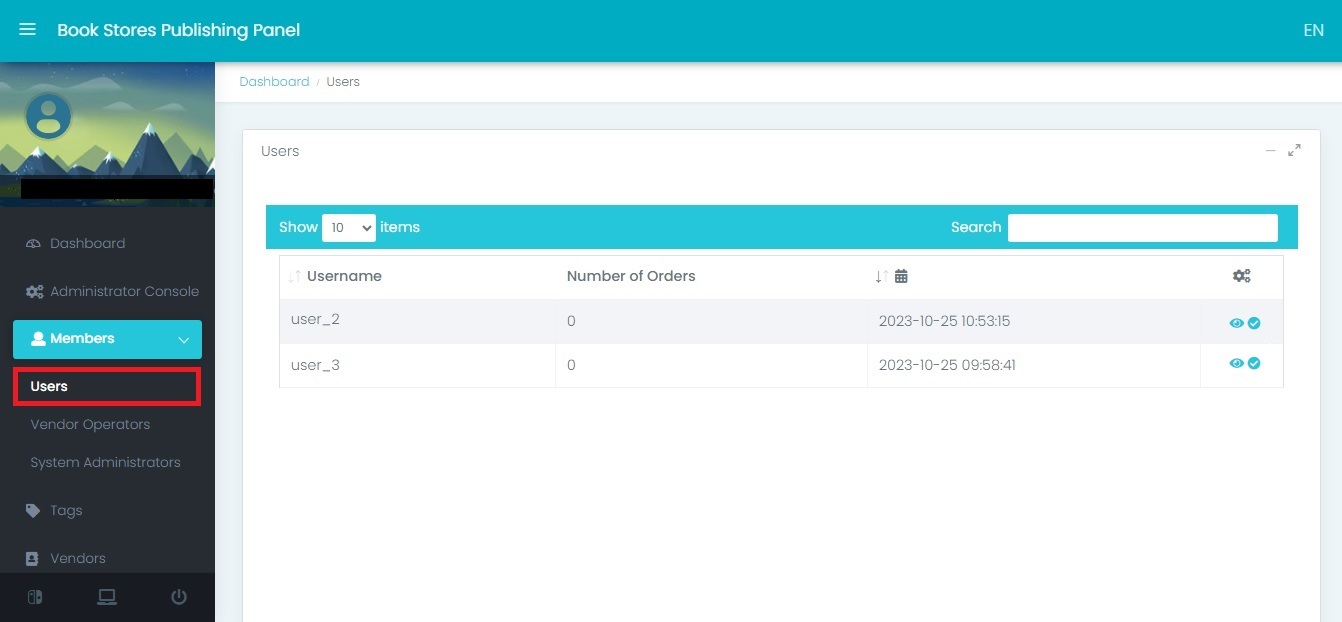Open Vendor Operators submenu item
The width and height of the screenshot is (1342, 622).
pyautogui.click(x=90, y=424)
